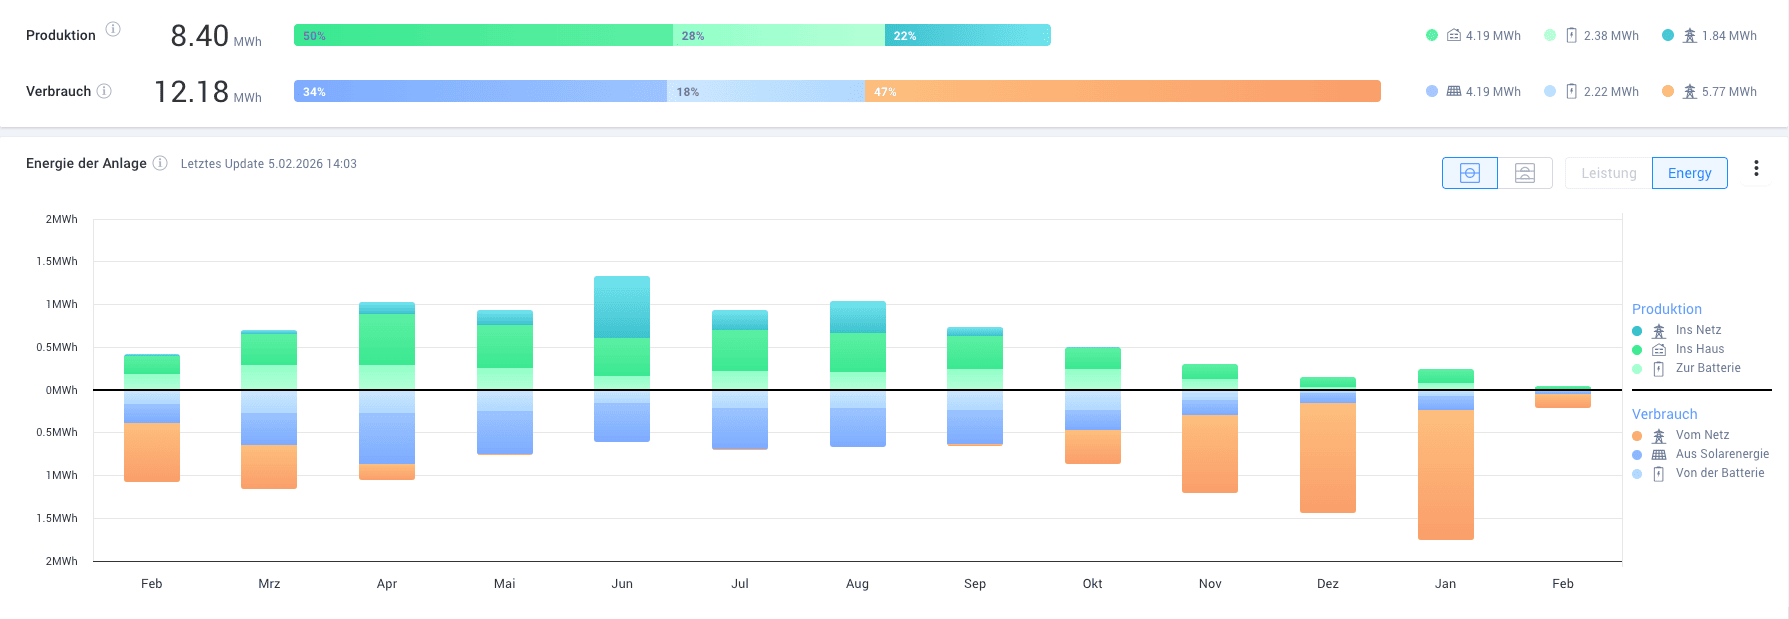Click the info icon next to Produktion
This screenshot has width=1789, height=619.
tap(113, 29)
